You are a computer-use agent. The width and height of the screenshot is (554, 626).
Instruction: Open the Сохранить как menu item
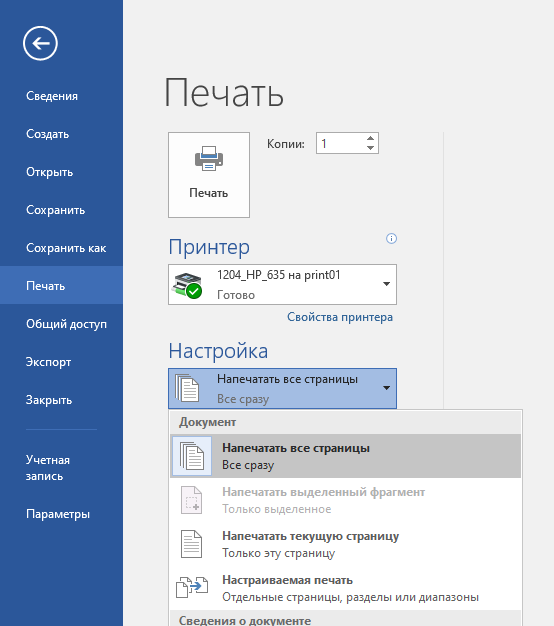66,248
